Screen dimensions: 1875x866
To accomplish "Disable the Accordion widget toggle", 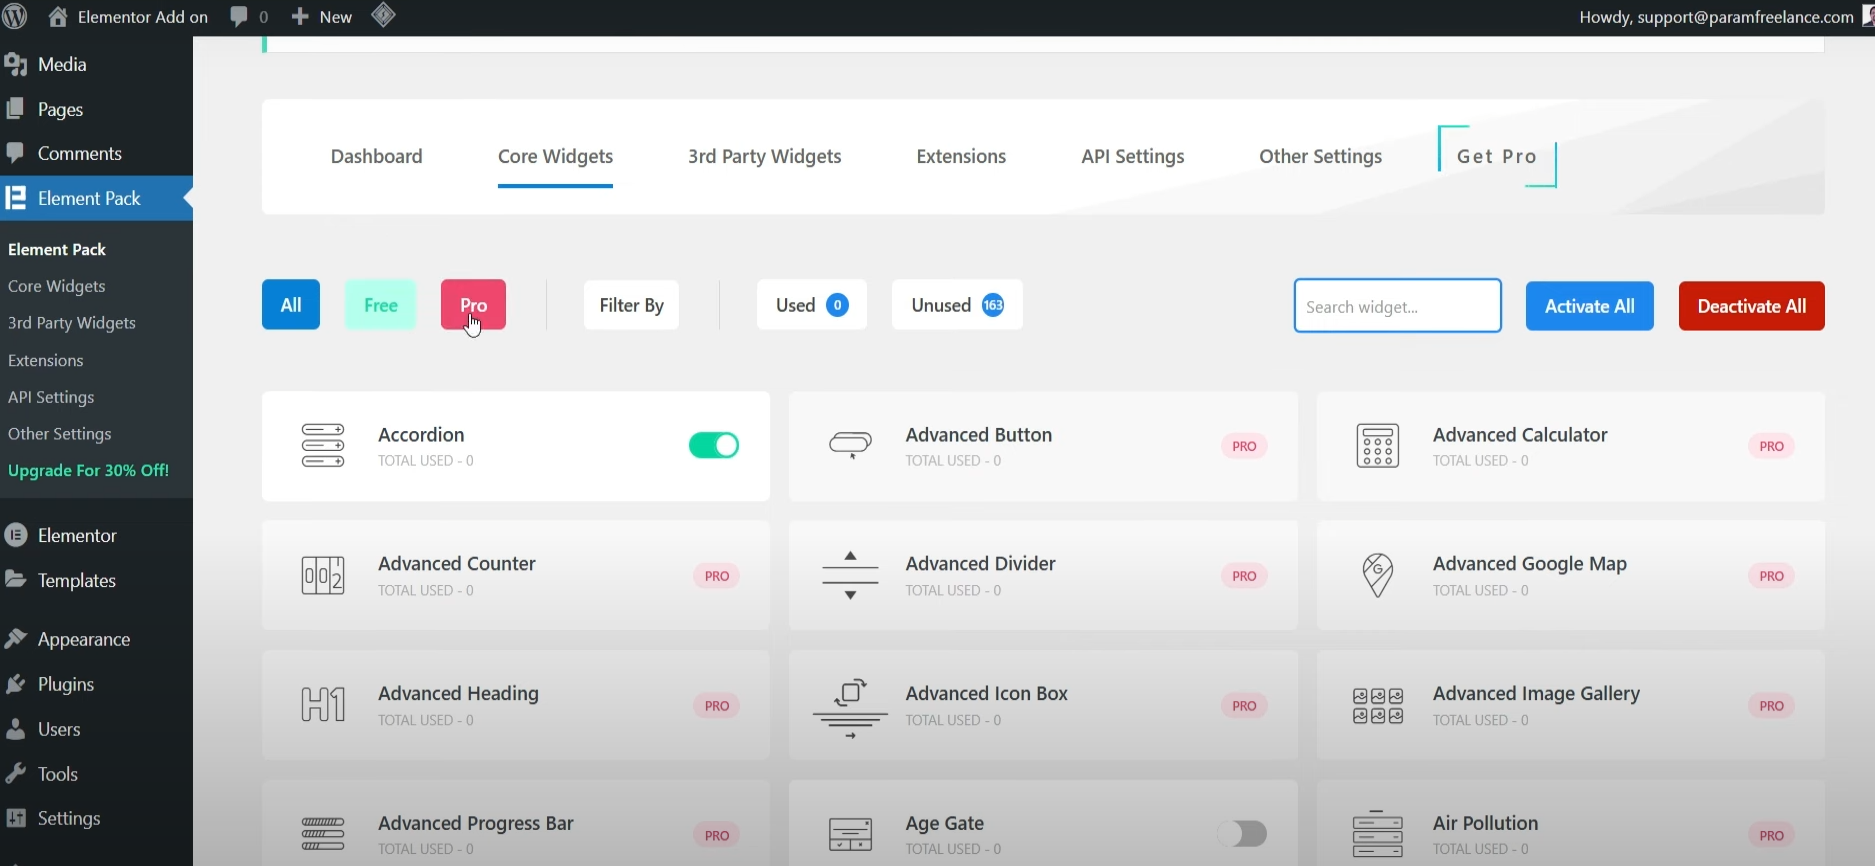I will coord(713,445).
